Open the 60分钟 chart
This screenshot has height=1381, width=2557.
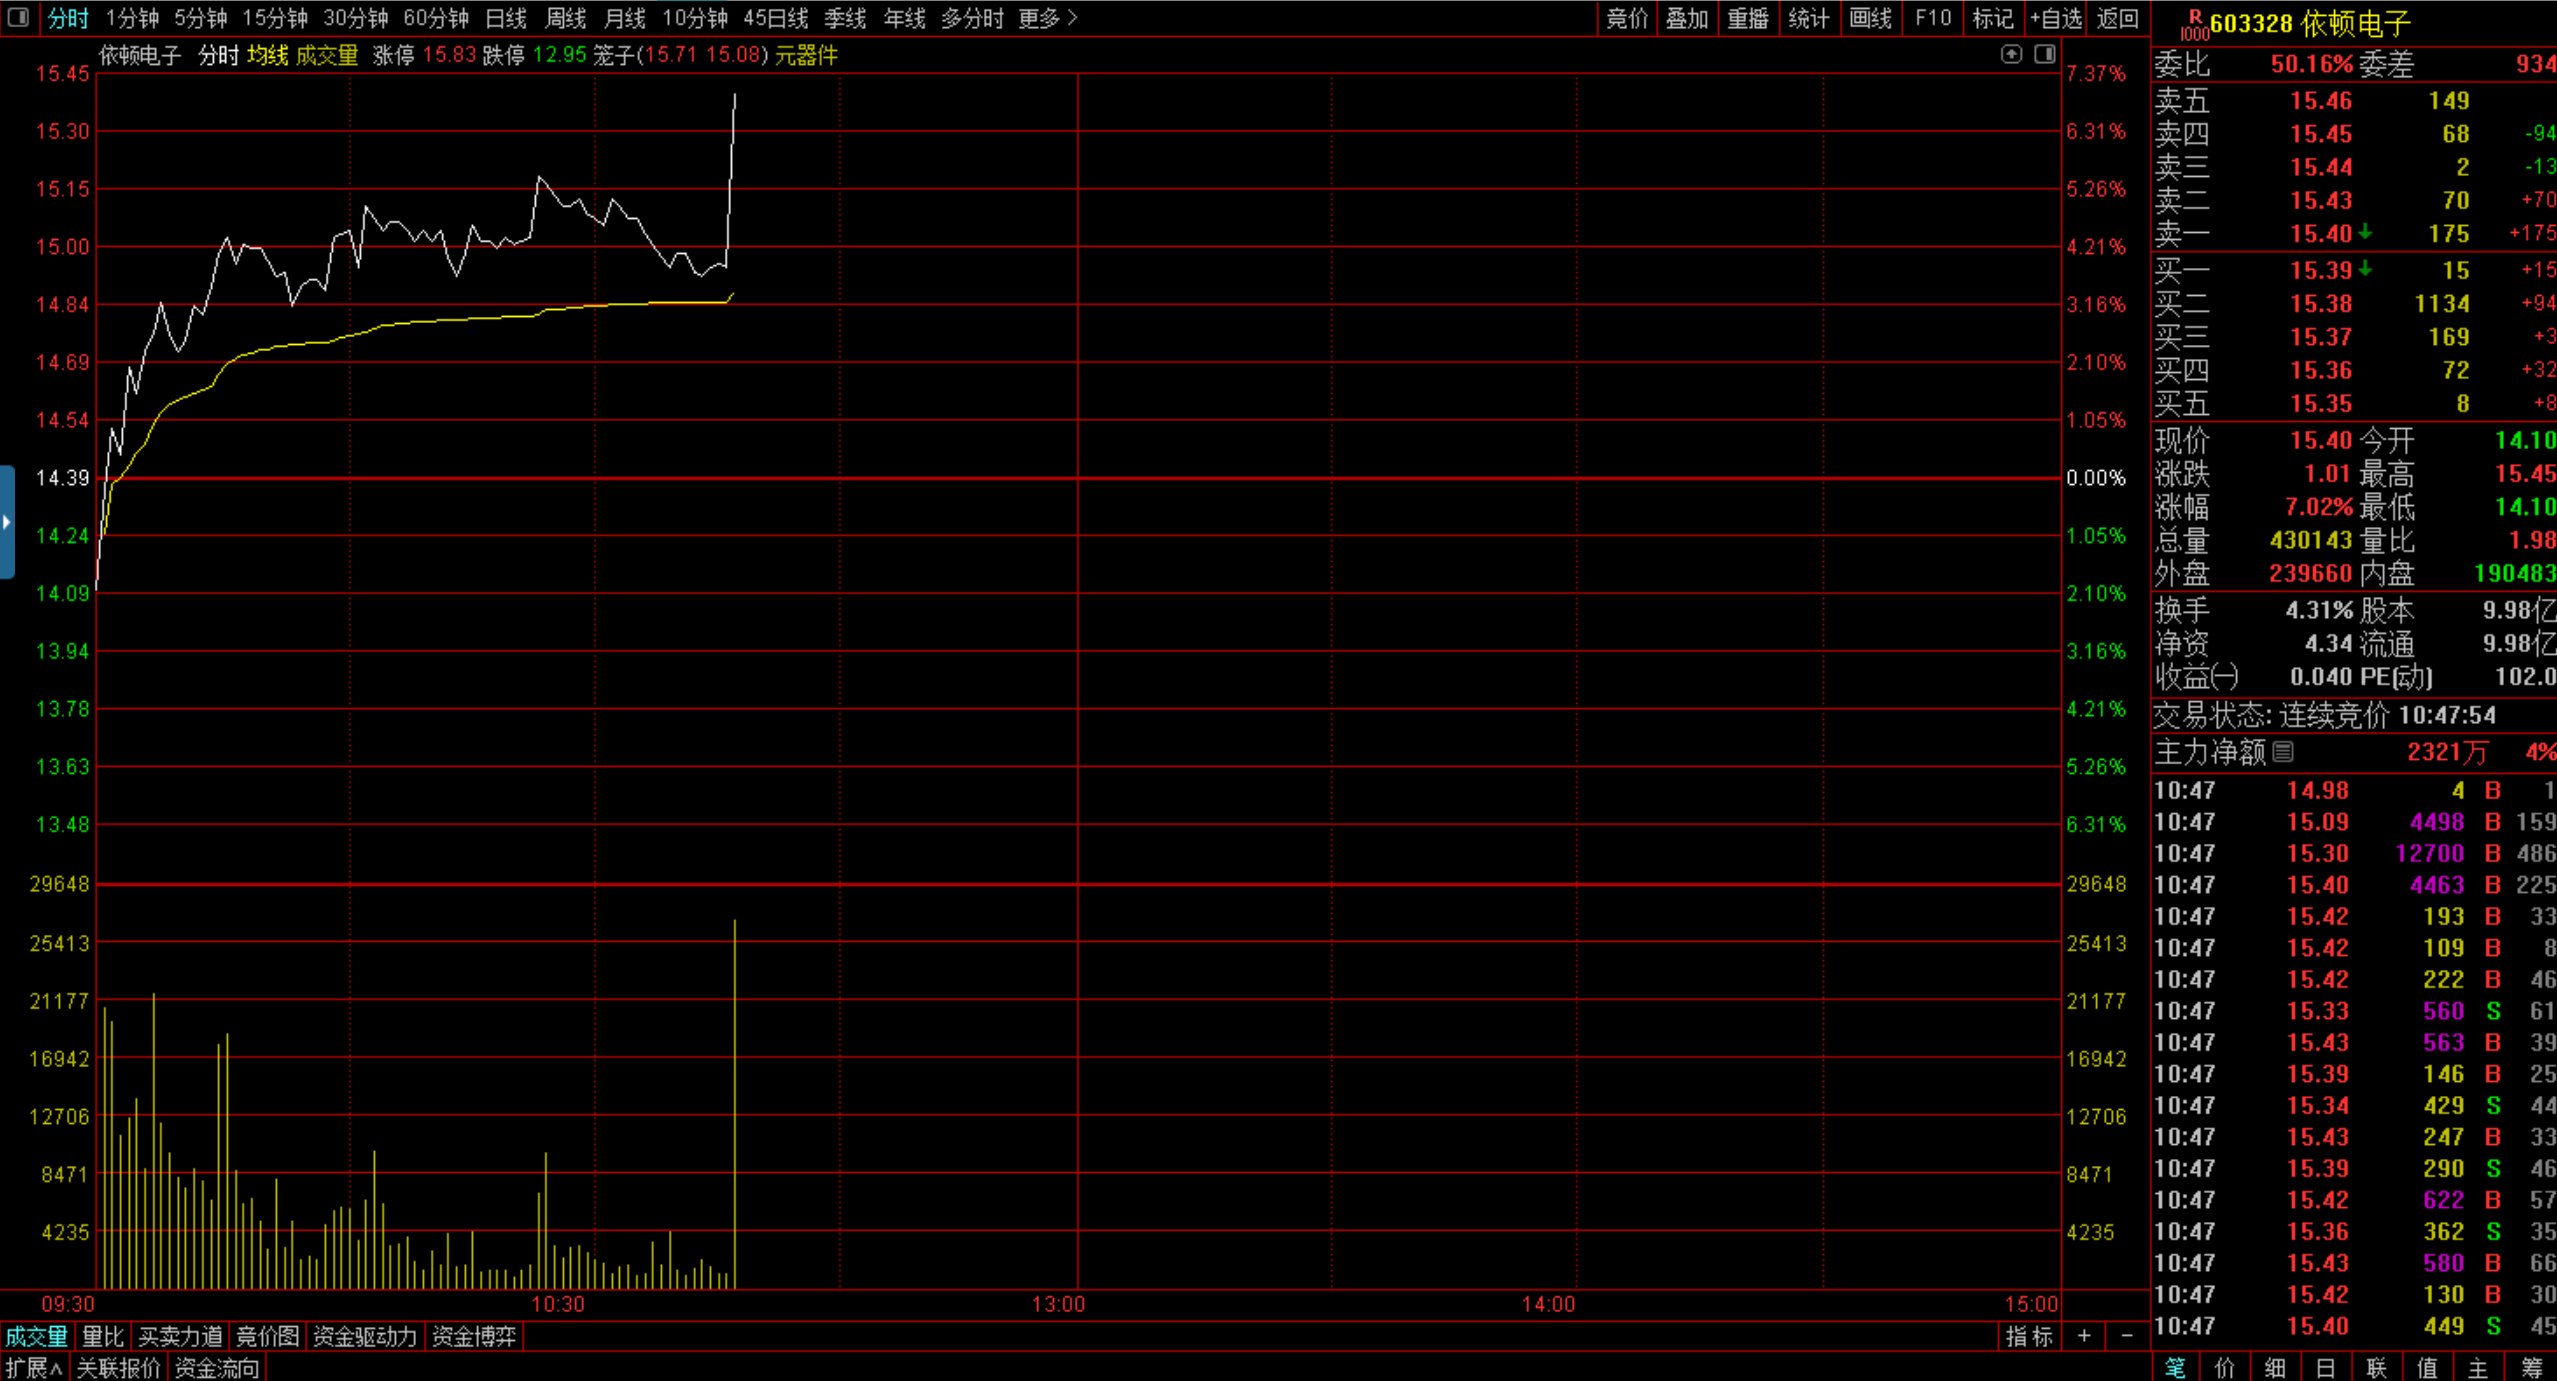436,18
